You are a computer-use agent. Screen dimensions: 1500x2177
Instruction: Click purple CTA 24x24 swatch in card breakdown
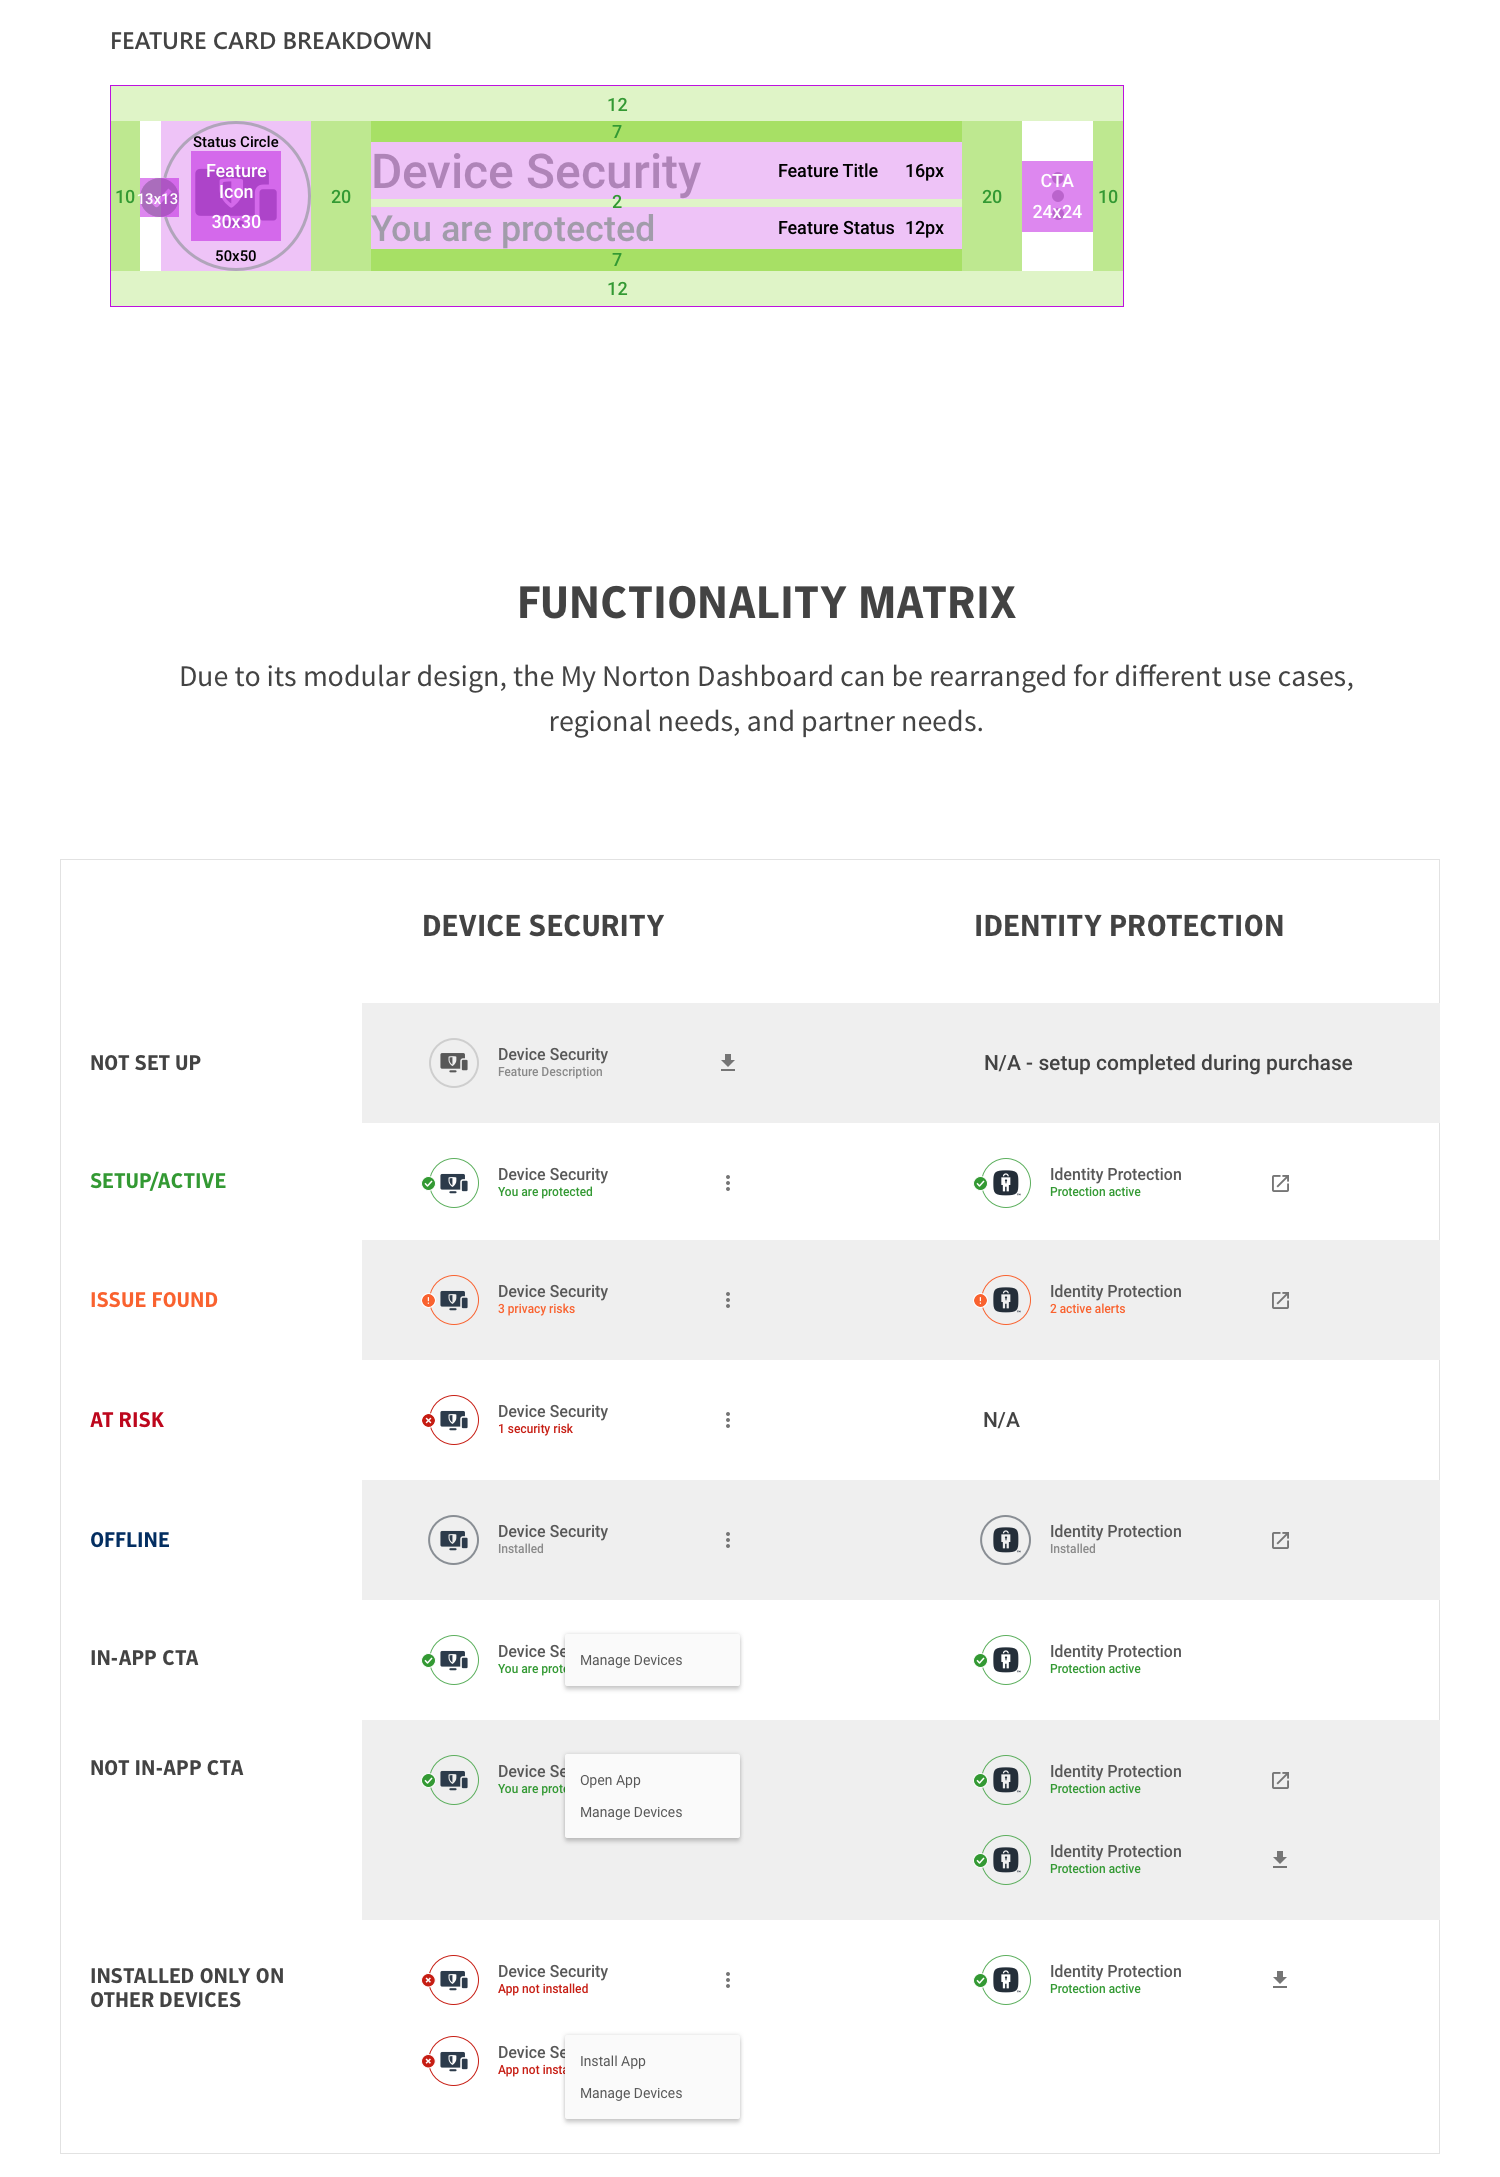pos(1057,196)
